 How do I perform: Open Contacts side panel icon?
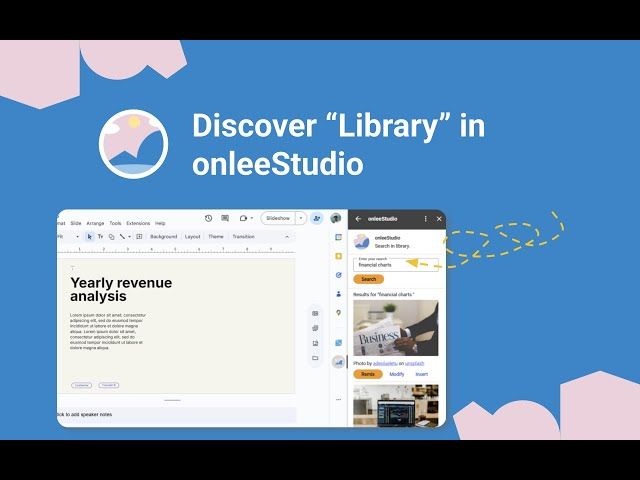[338, 294]
